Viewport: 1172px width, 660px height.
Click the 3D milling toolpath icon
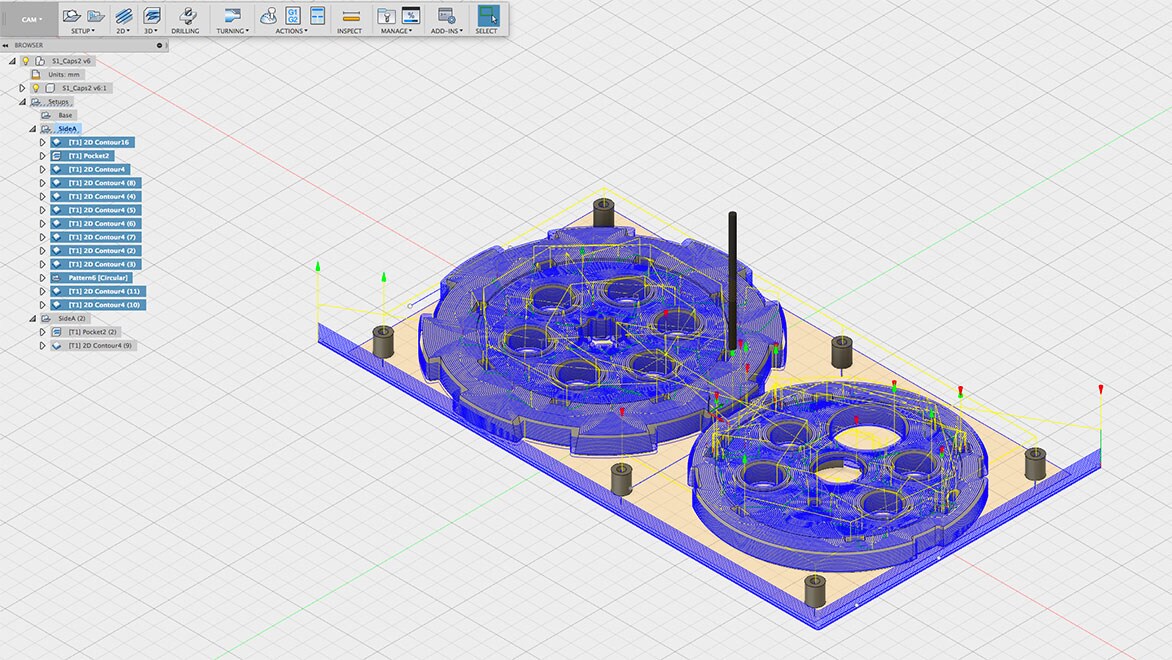tap(152, 16)
